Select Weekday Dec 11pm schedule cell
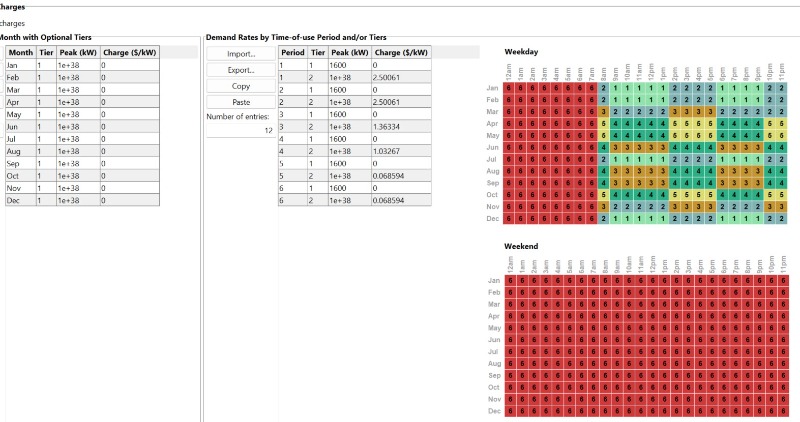This screenshot has height=422, width=800. click(x=781, y=218)
